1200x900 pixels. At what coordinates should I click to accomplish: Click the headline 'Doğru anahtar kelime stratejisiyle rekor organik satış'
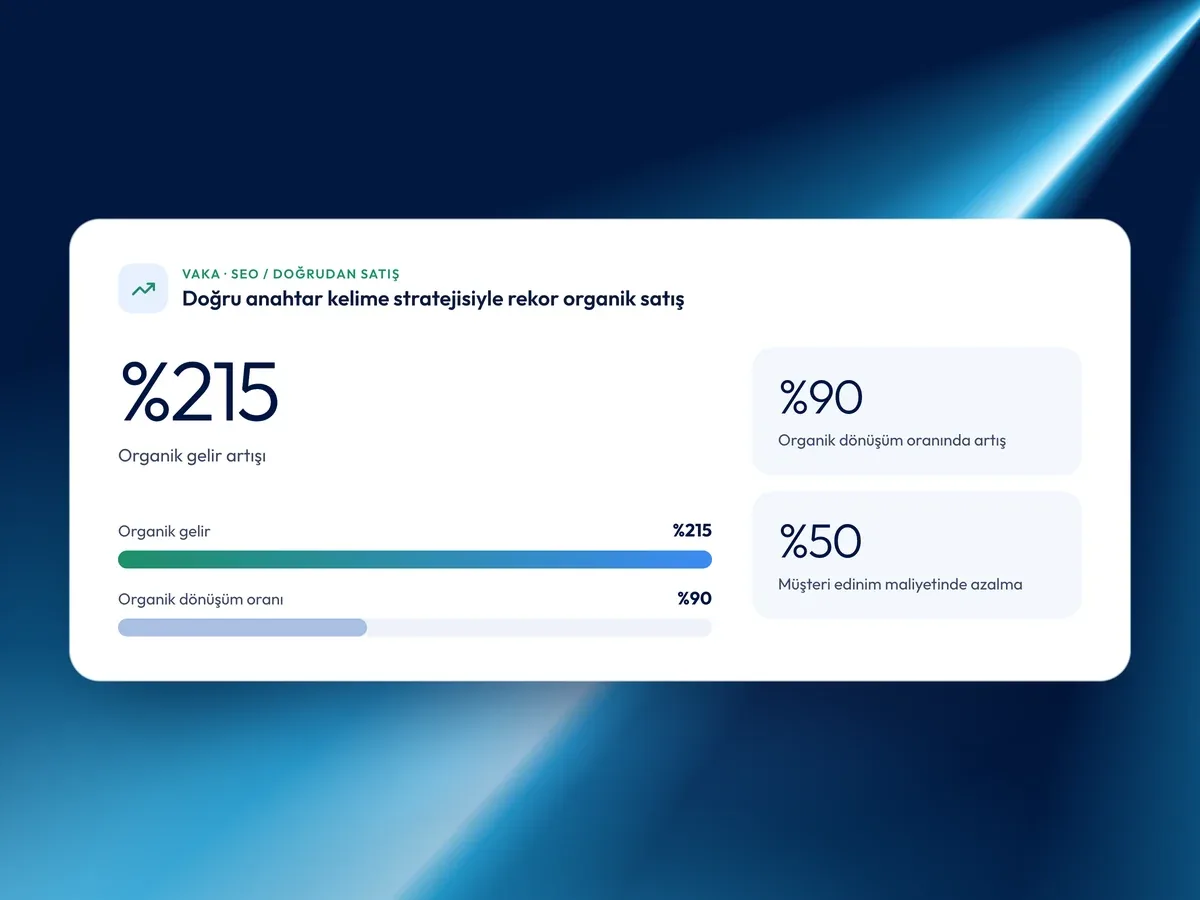433,298
